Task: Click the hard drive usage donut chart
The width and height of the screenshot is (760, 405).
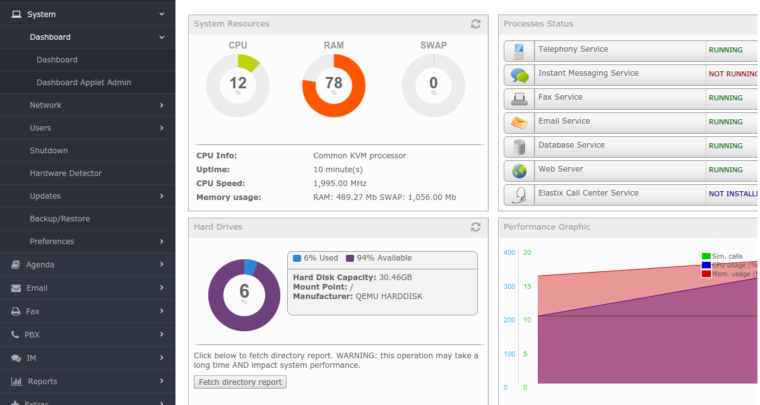Action: pyautogui.click(x=243, y=295)
